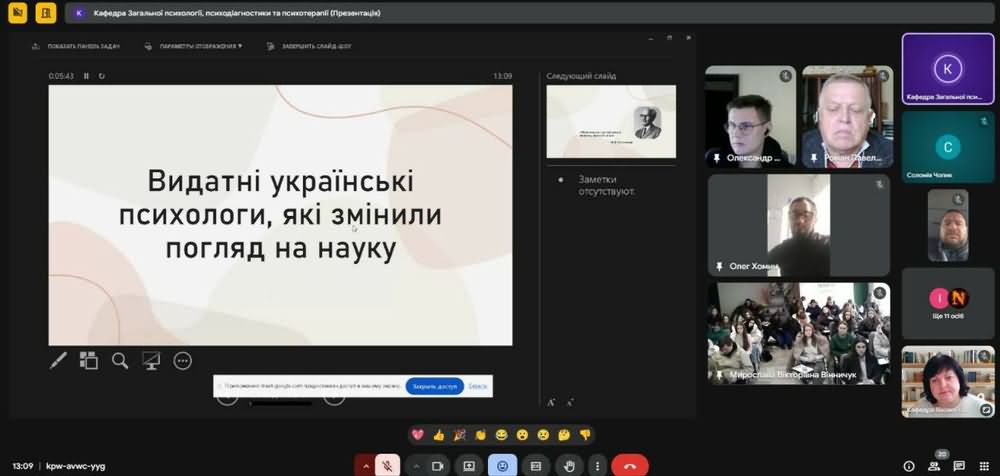Open meeting details info icon

[x=908, y=466]
